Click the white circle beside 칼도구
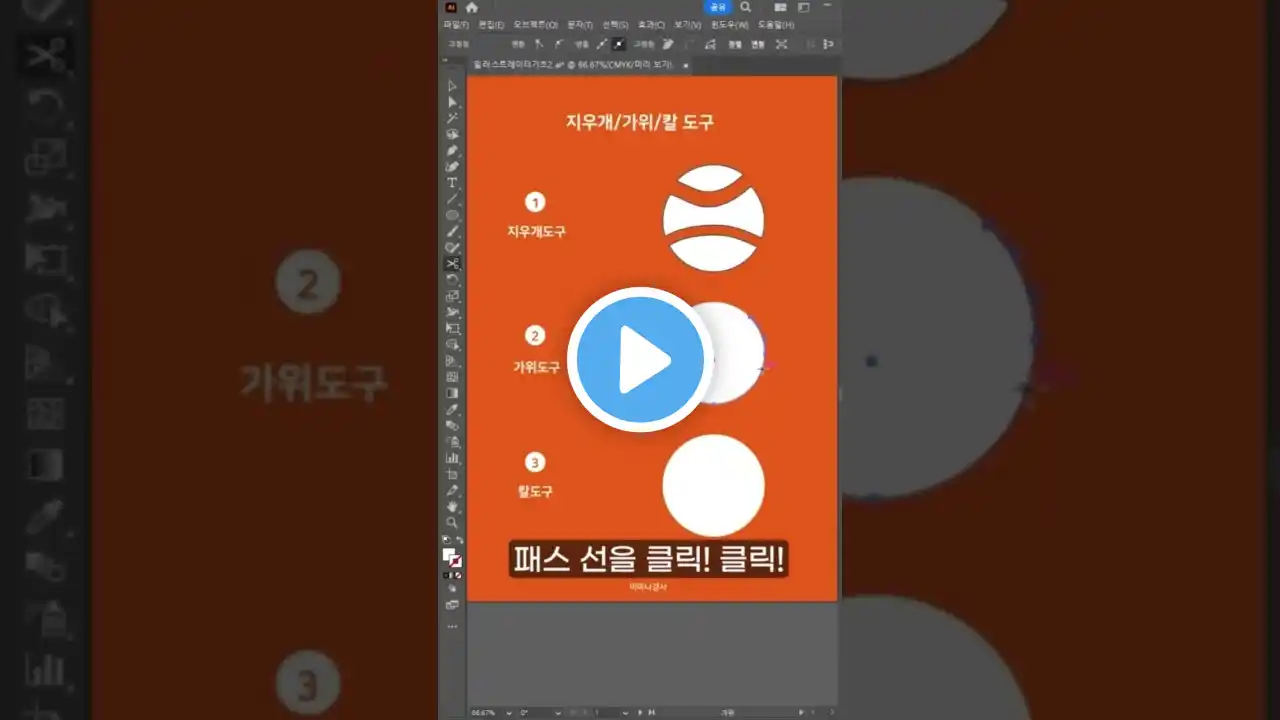Viewport: 1280px width, 720px height. (713, 485)
